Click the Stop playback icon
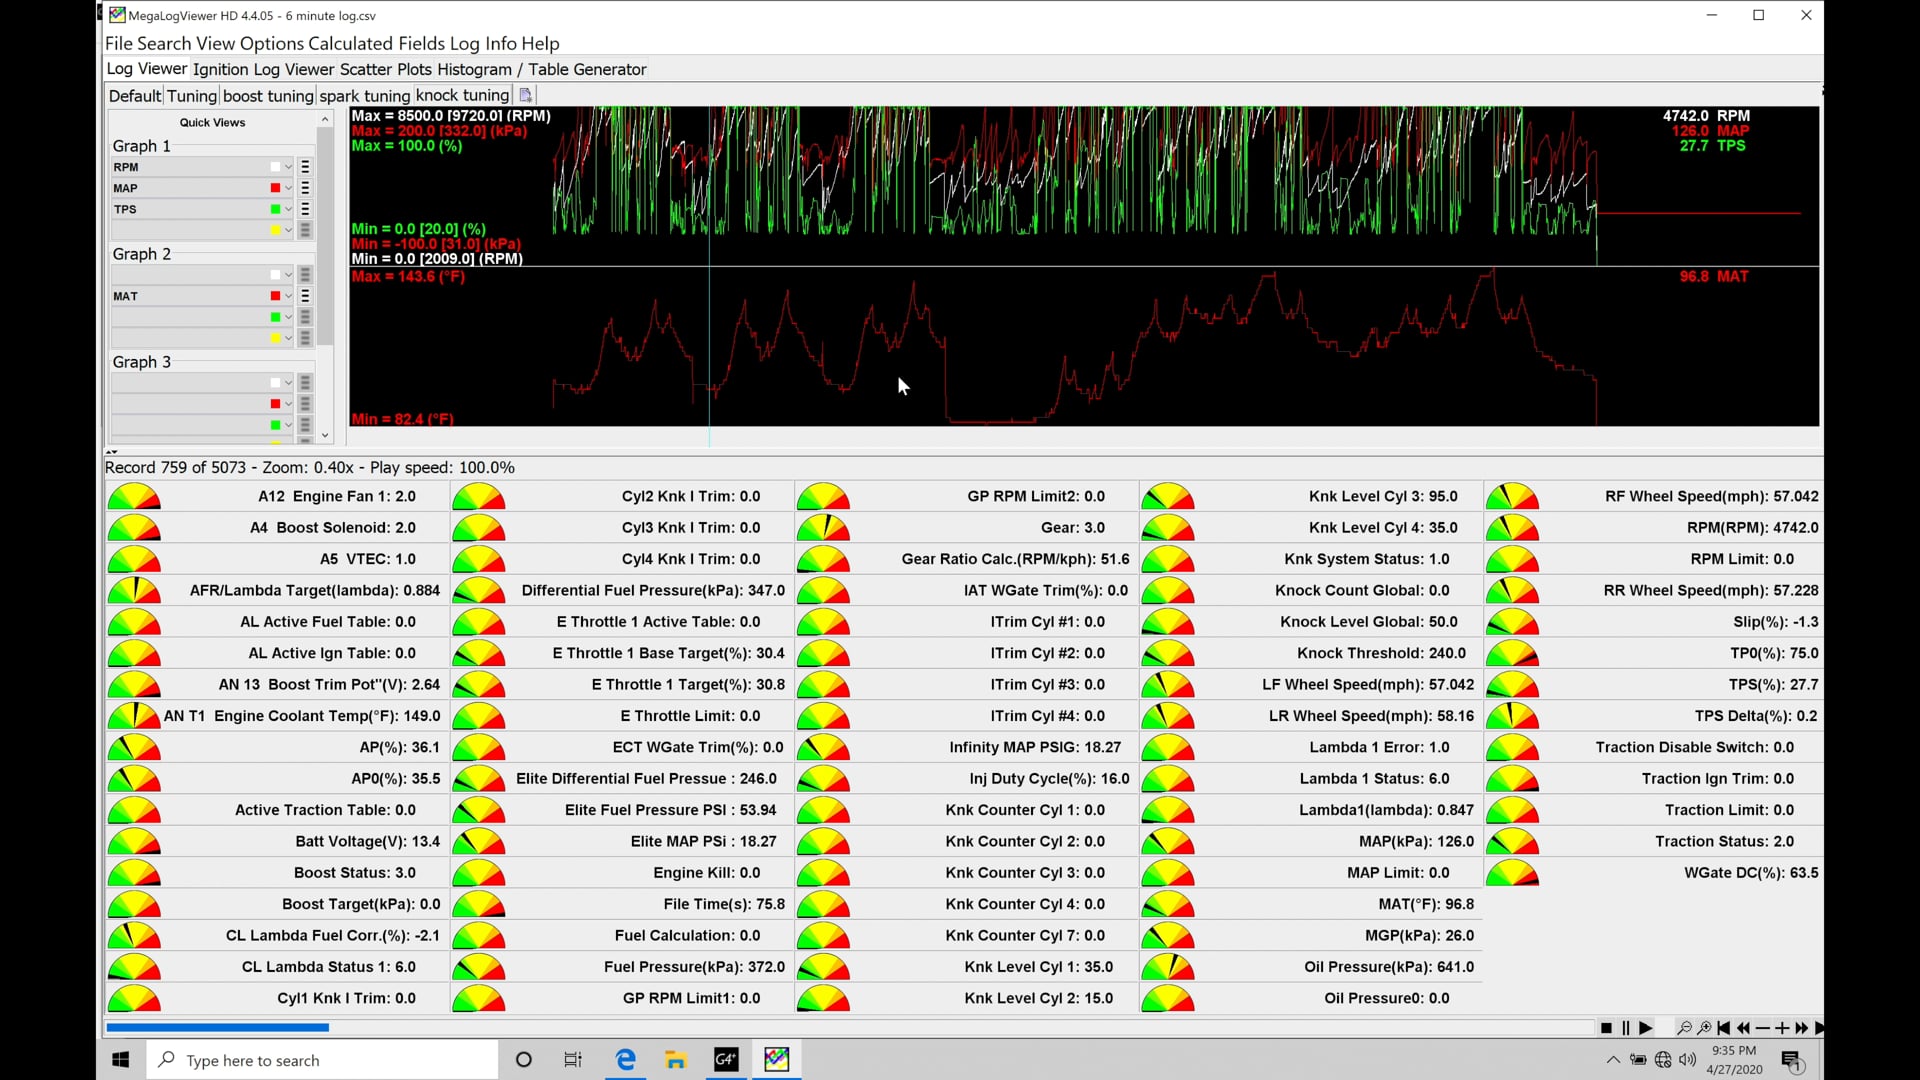 pos(1609,1028)
